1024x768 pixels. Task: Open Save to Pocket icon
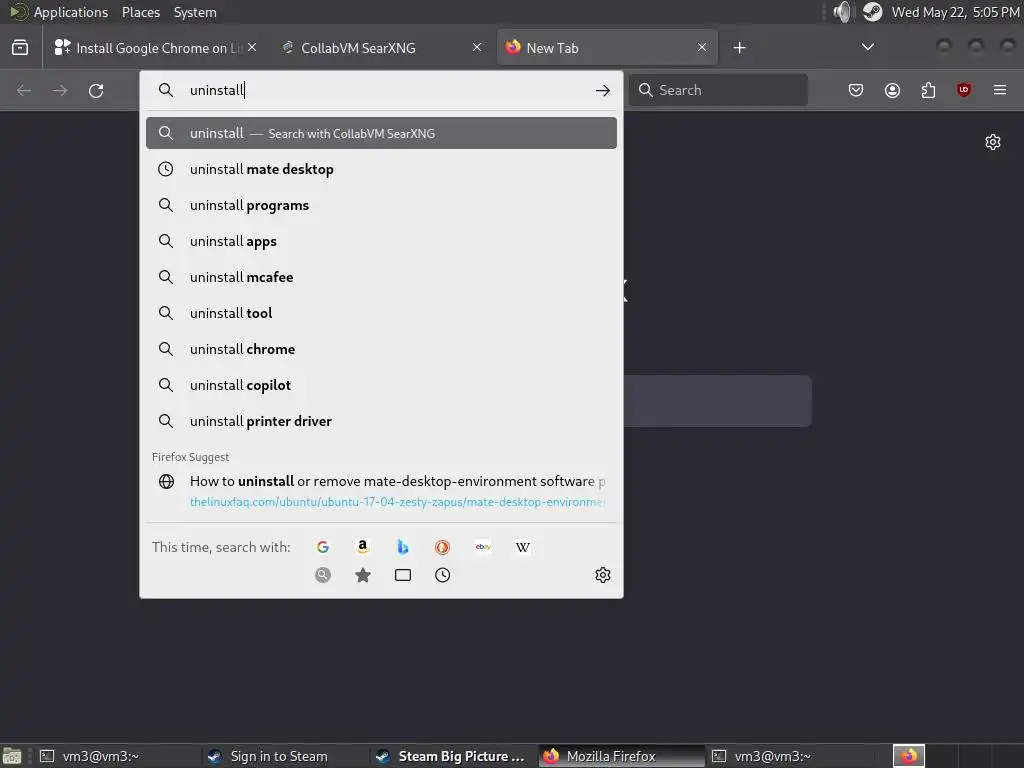(x=856, y=90)
